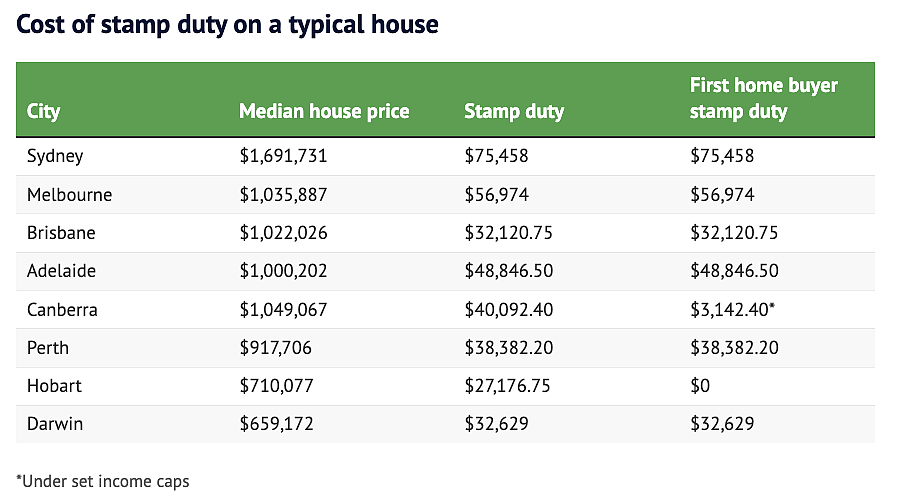Select the Hobart city cell
Viewport: 900px width, 494px height.
coord(54,386)
